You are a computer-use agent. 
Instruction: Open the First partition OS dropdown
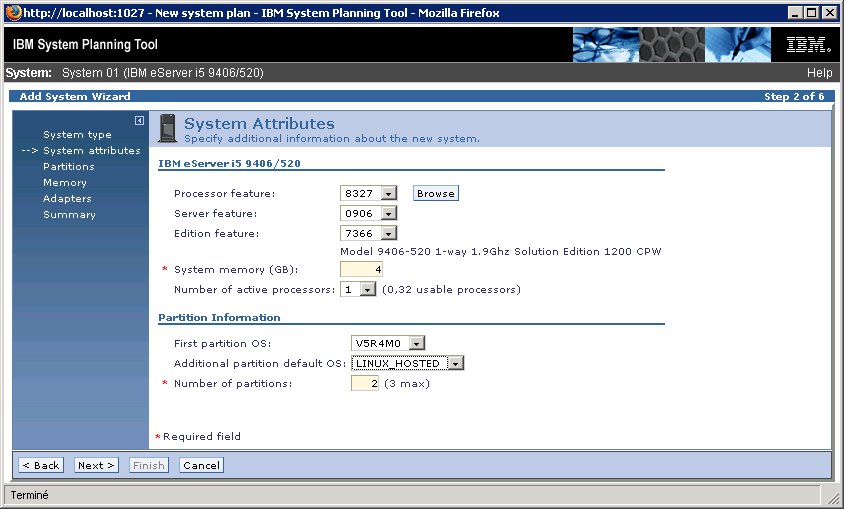(x=417, y=343)
